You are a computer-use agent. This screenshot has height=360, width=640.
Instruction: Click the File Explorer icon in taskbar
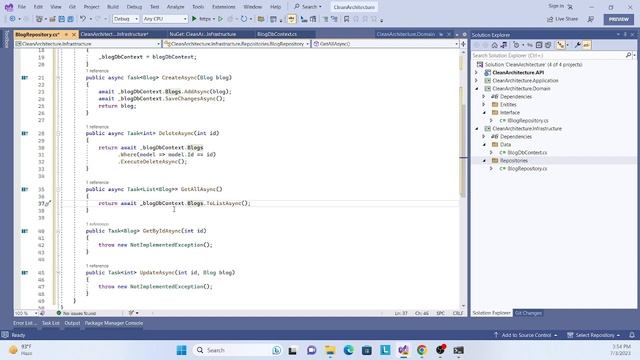point(330,350)
